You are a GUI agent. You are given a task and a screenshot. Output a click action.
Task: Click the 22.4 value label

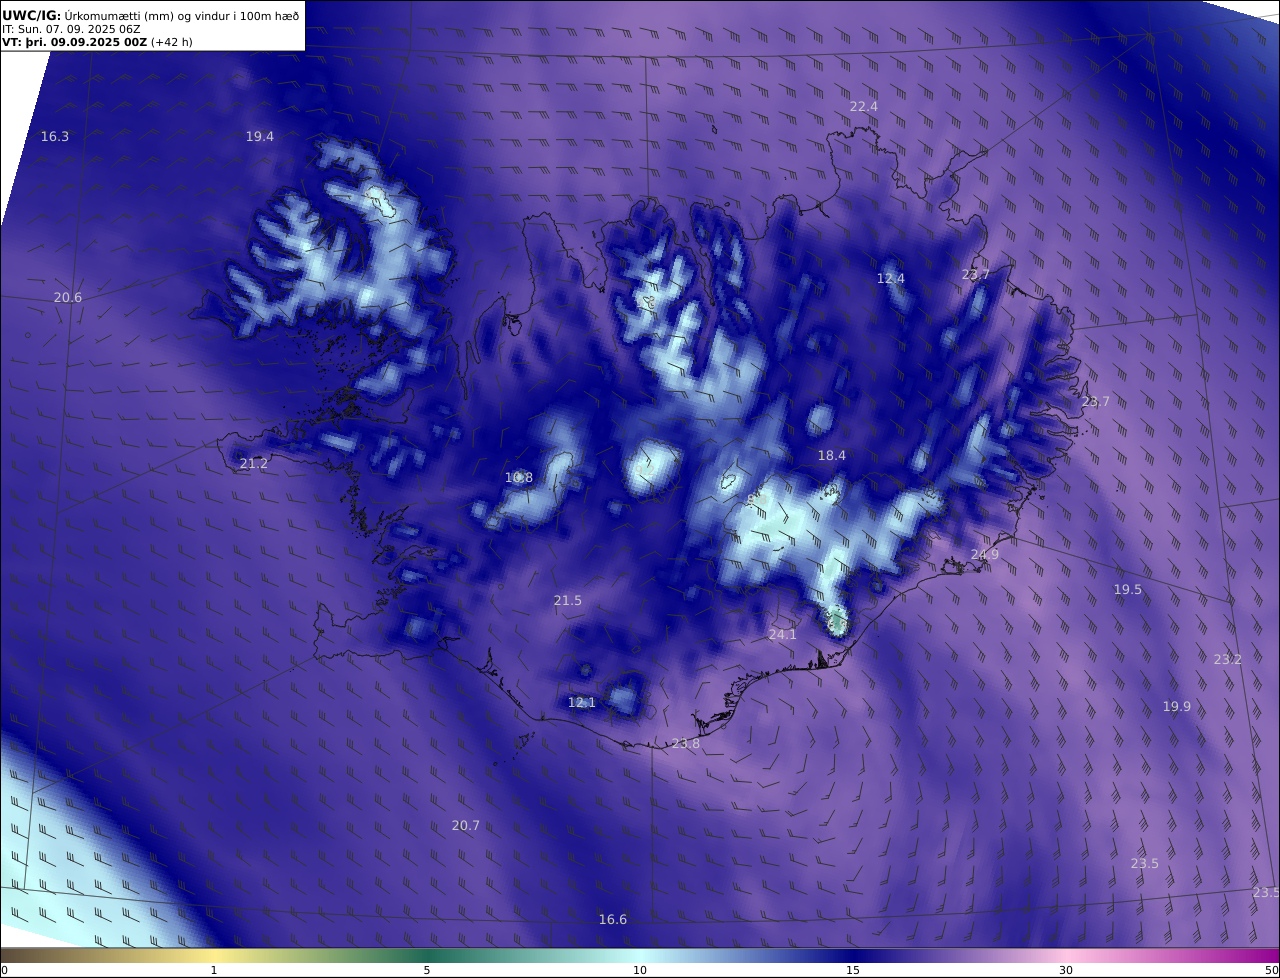(x=864, y=107)
